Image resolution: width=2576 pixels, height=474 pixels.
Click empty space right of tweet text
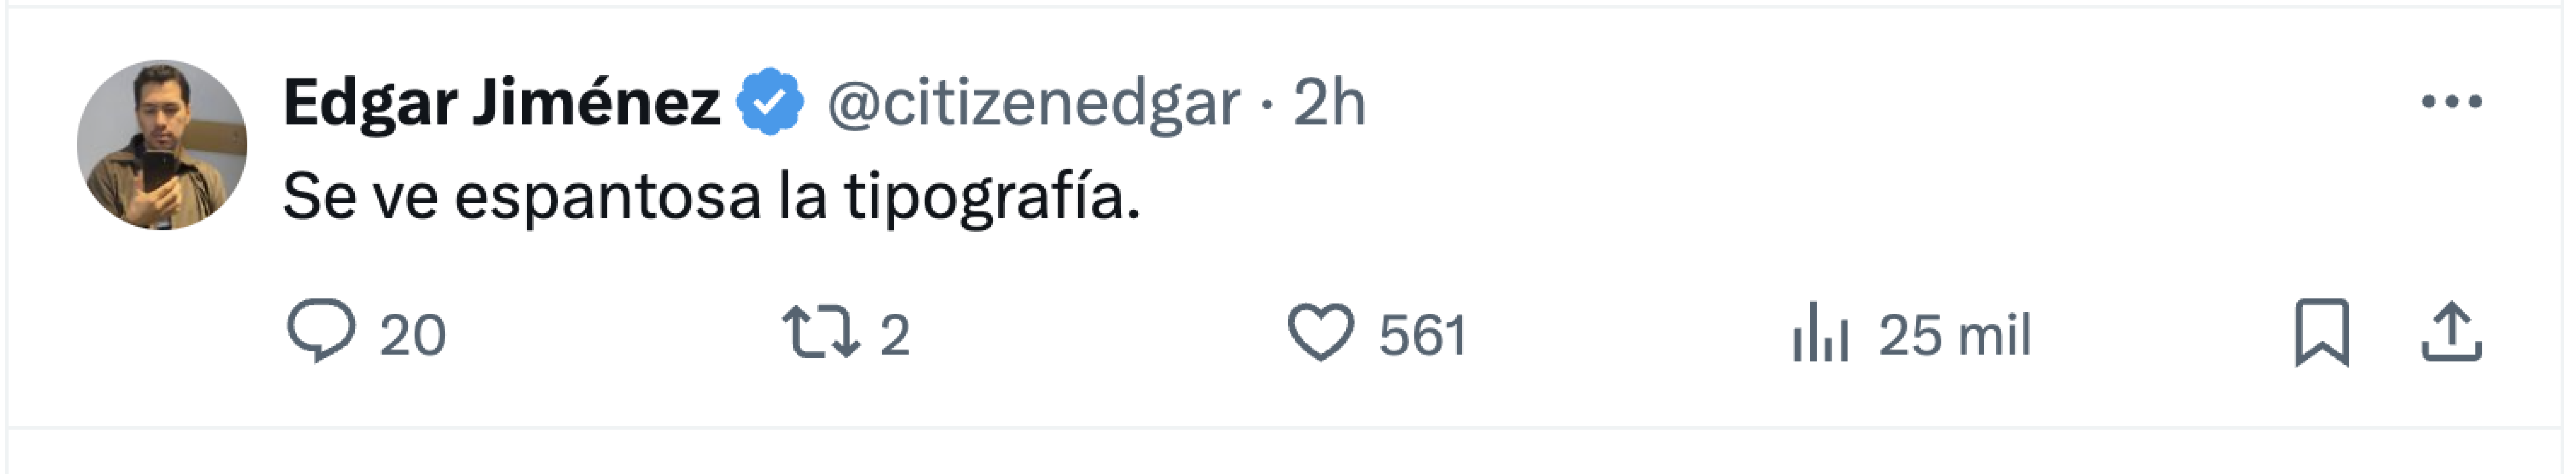(1700, 197)
